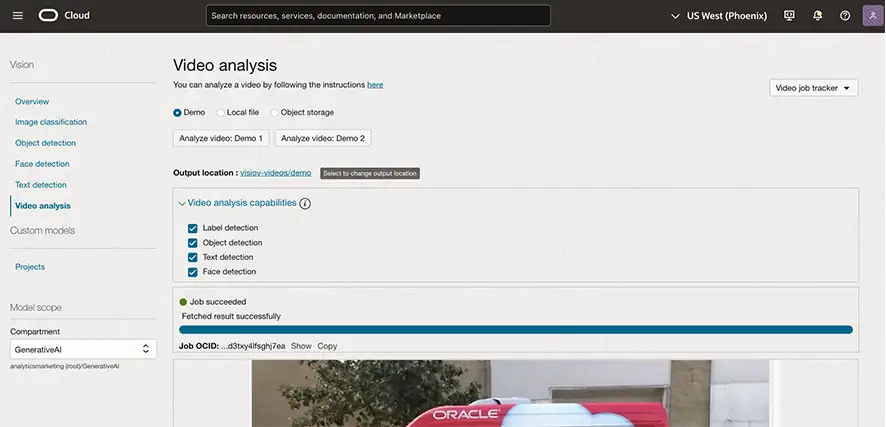Expand the GenerativeAI compartment dropdown

coord(83,349)
